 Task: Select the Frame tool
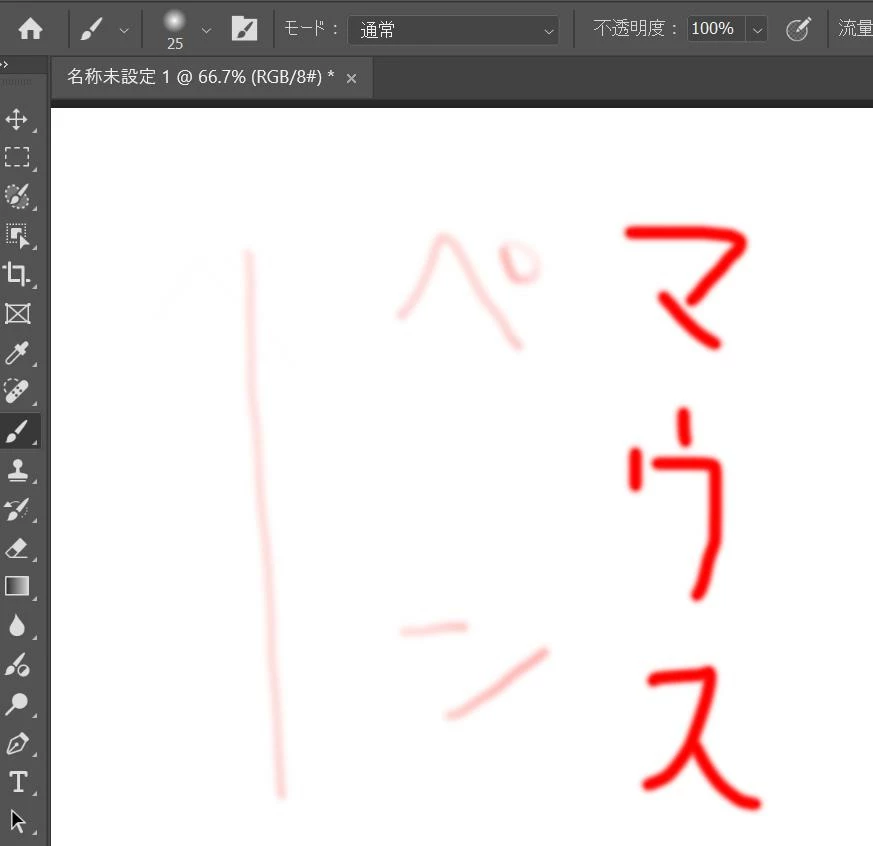17,314
